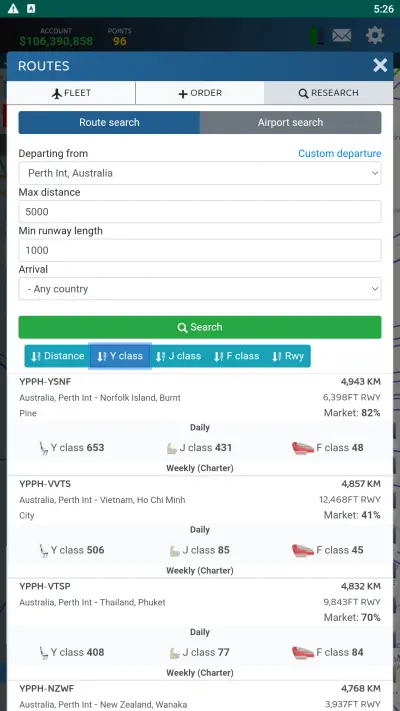Expand the Departing from dropdown
Screen dimensions: 400x711
[x=200, y=173]
